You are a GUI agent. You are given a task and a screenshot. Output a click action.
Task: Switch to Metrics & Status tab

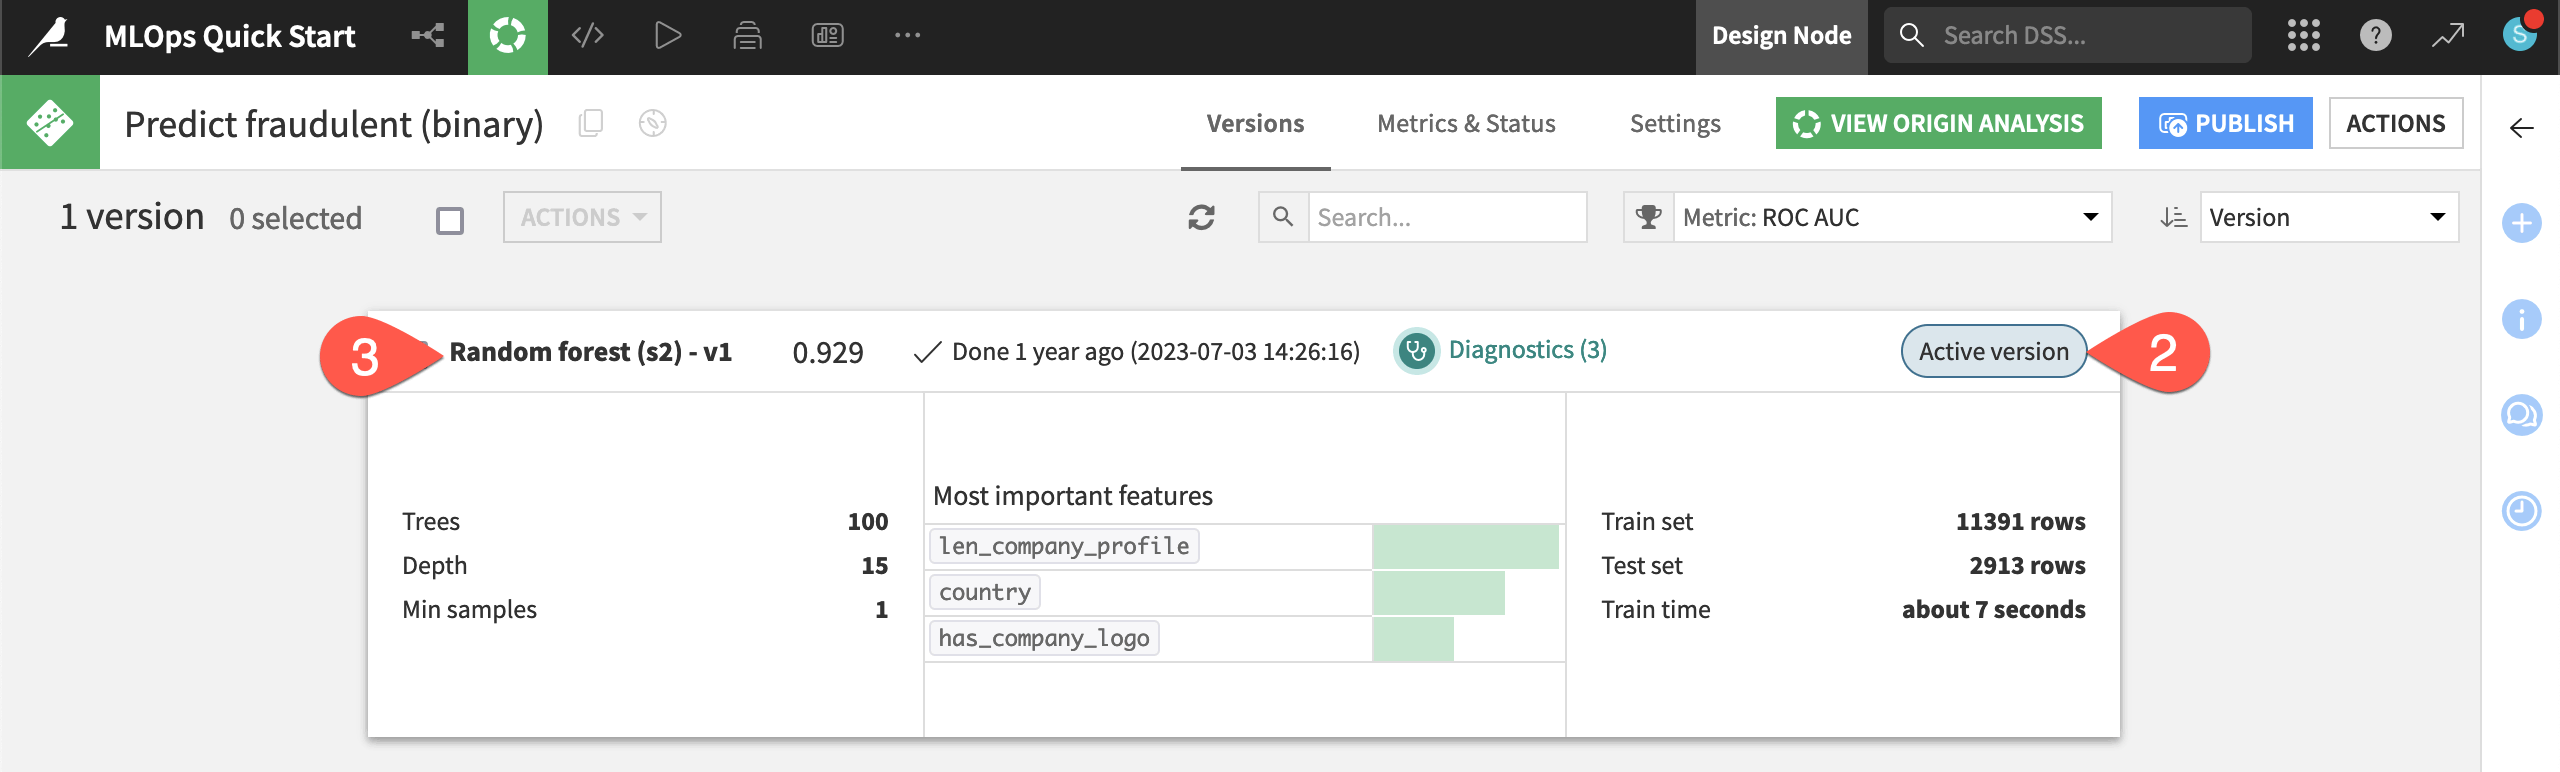(1466, 123)
